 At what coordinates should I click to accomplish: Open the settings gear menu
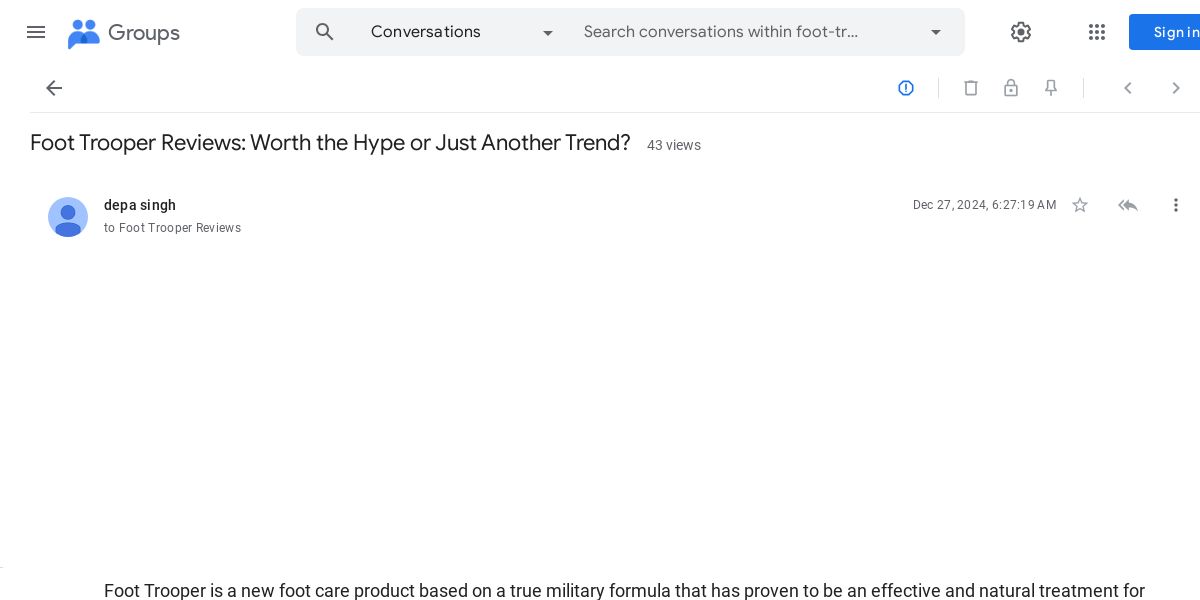[1021, 32]
